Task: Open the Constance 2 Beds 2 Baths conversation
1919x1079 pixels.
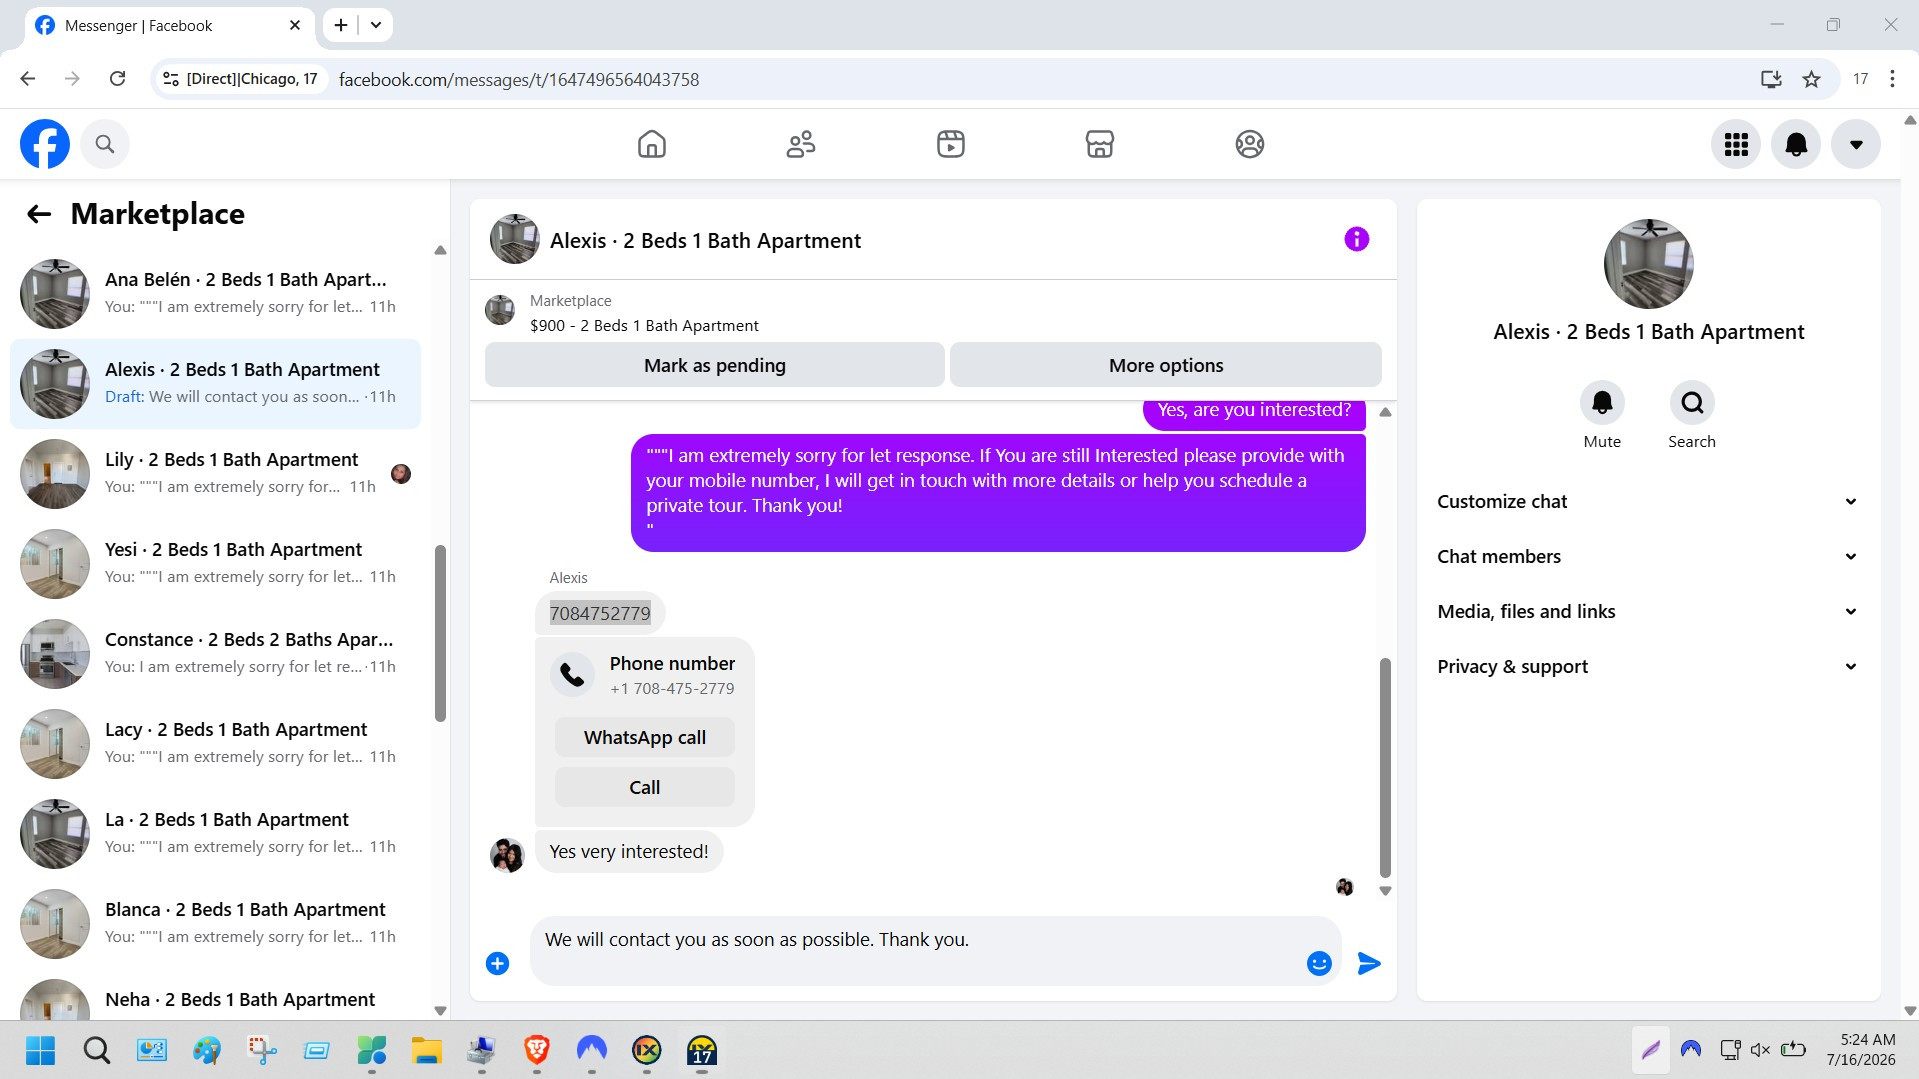Action: [x=215, y=654]
